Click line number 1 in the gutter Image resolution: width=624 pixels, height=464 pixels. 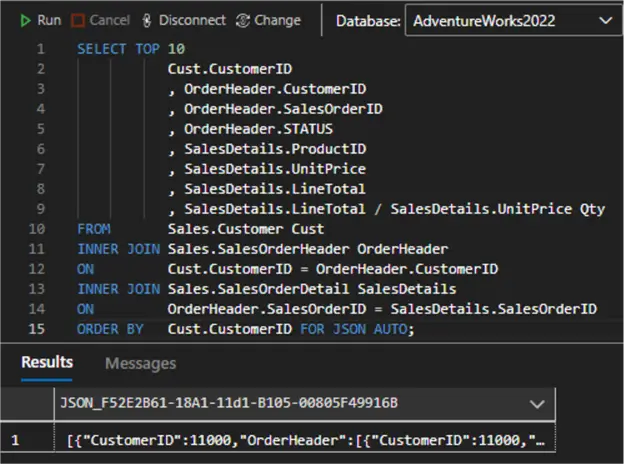[41, 49]
